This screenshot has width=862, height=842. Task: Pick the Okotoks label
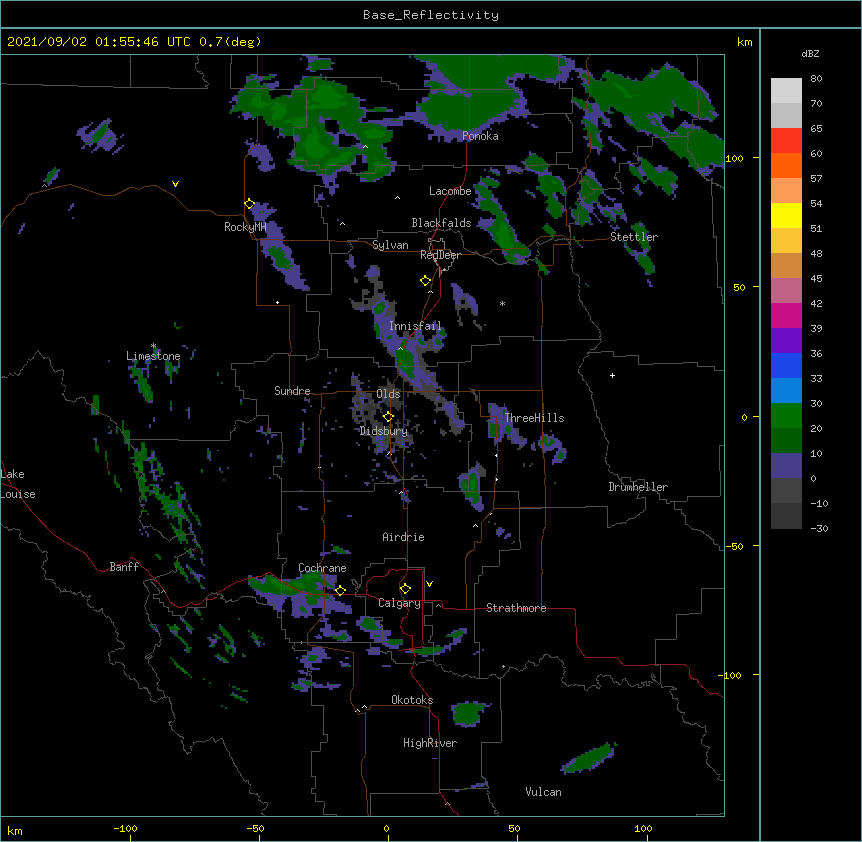click(x=412, y=700)
